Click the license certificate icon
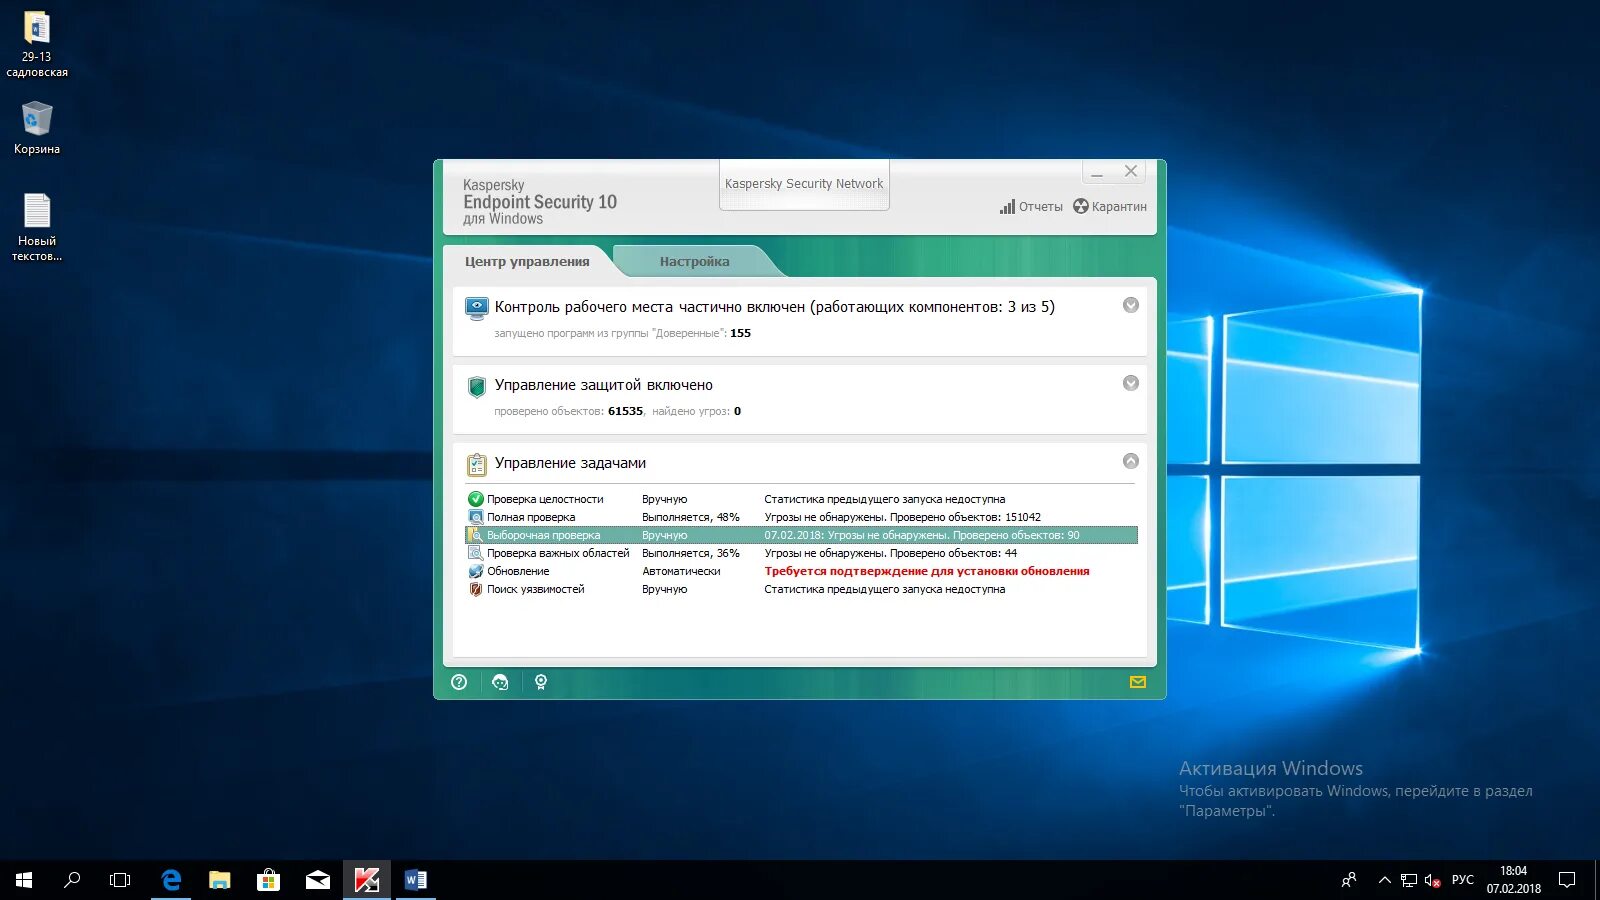The height and width of the screenshot is (900, 1600). pyautogui.click(x=541, y=682)
